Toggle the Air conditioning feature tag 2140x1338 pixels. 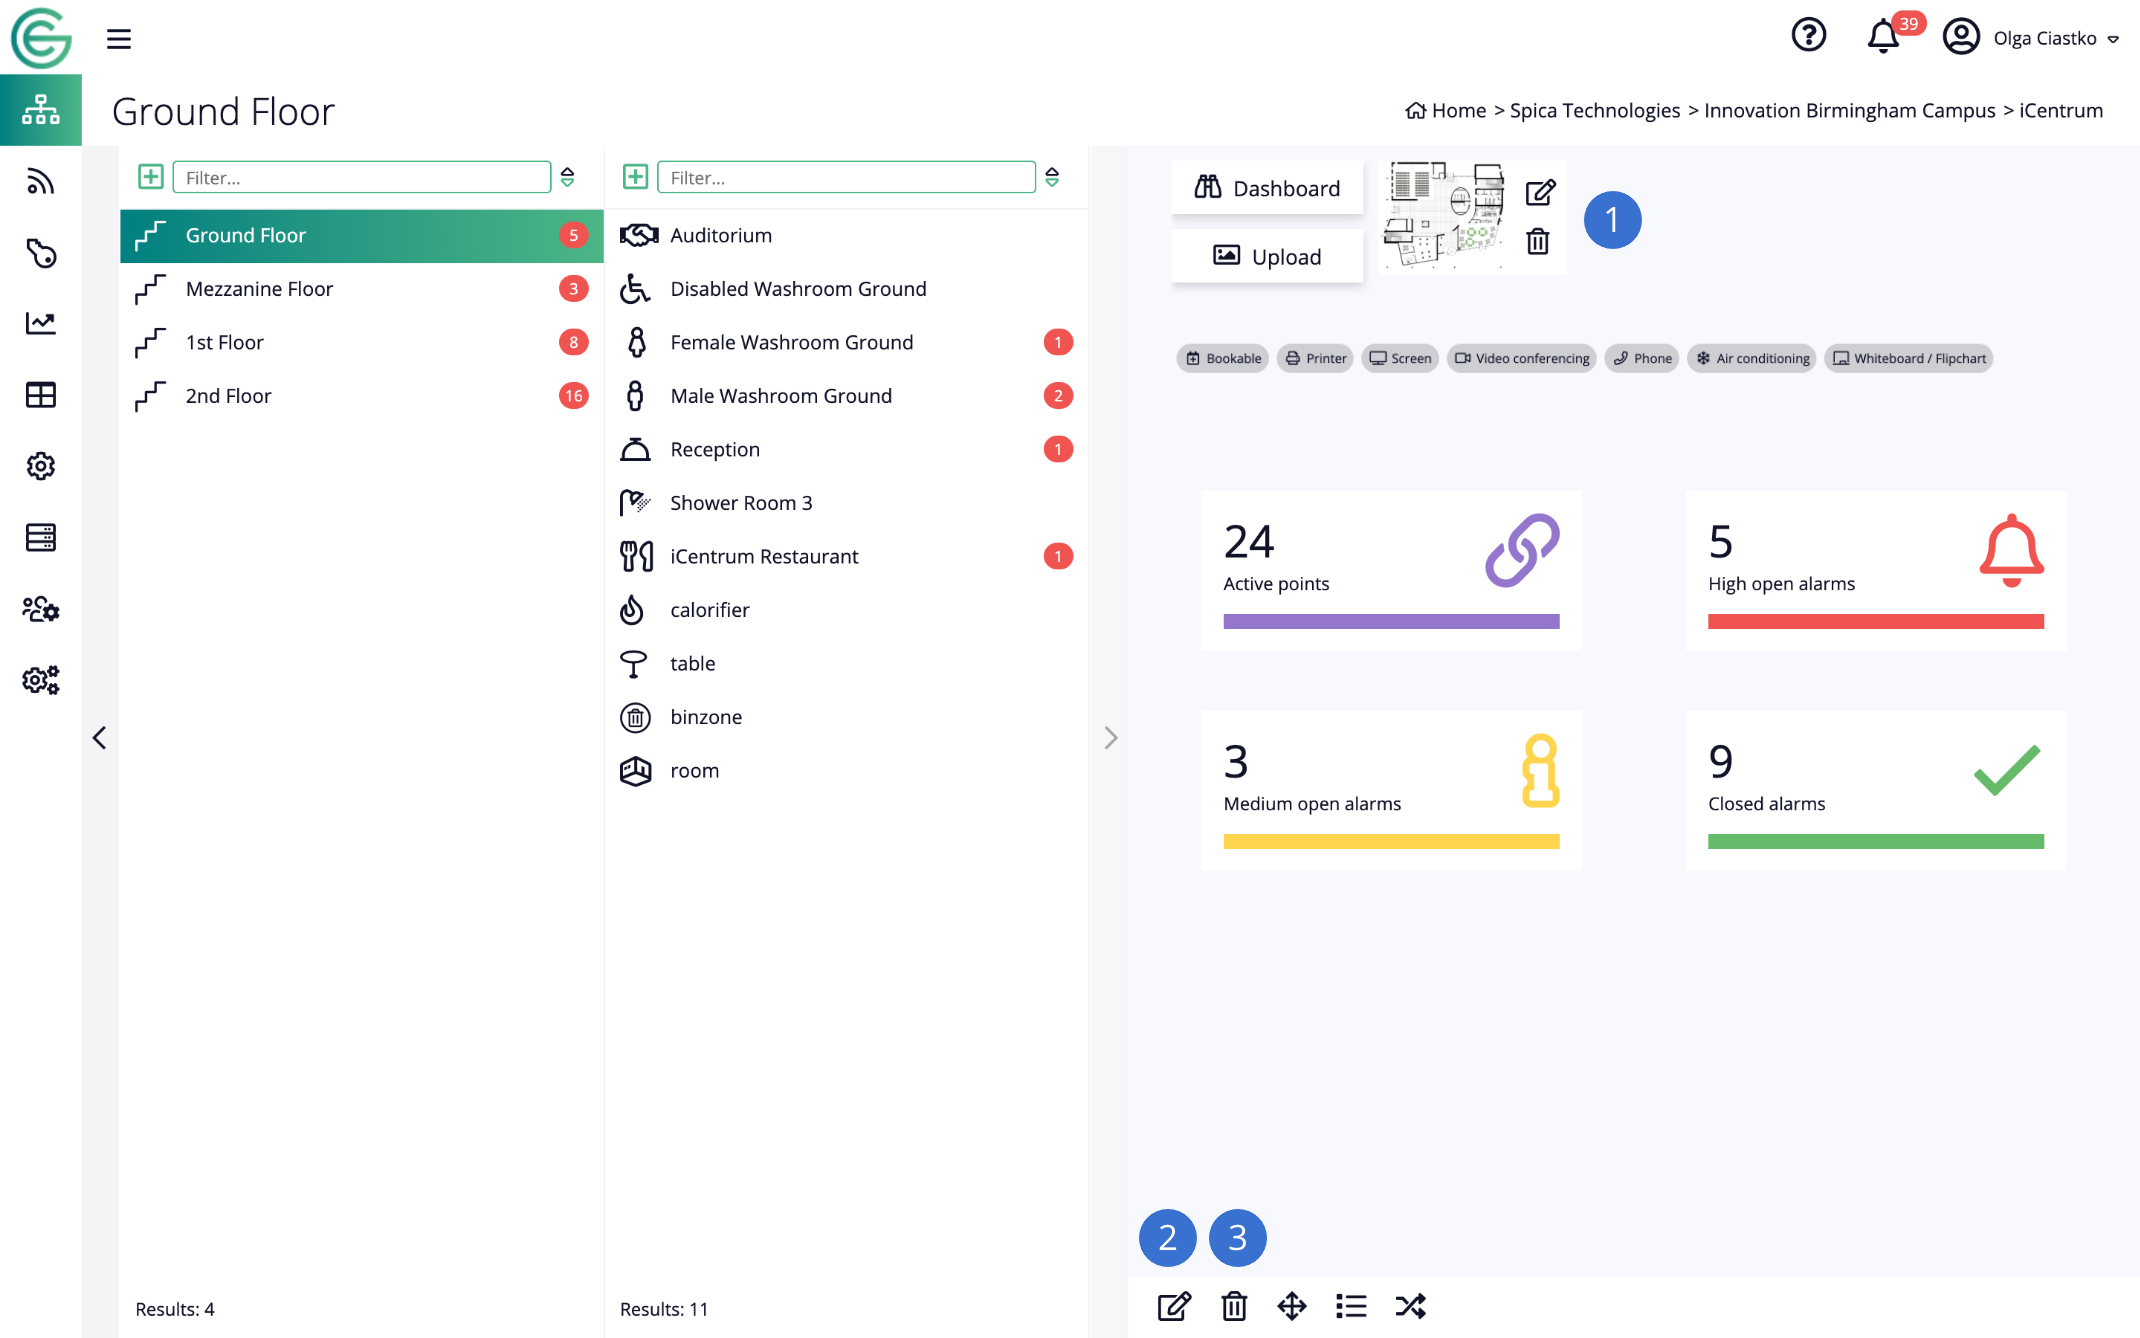(x=1752, y=358)
